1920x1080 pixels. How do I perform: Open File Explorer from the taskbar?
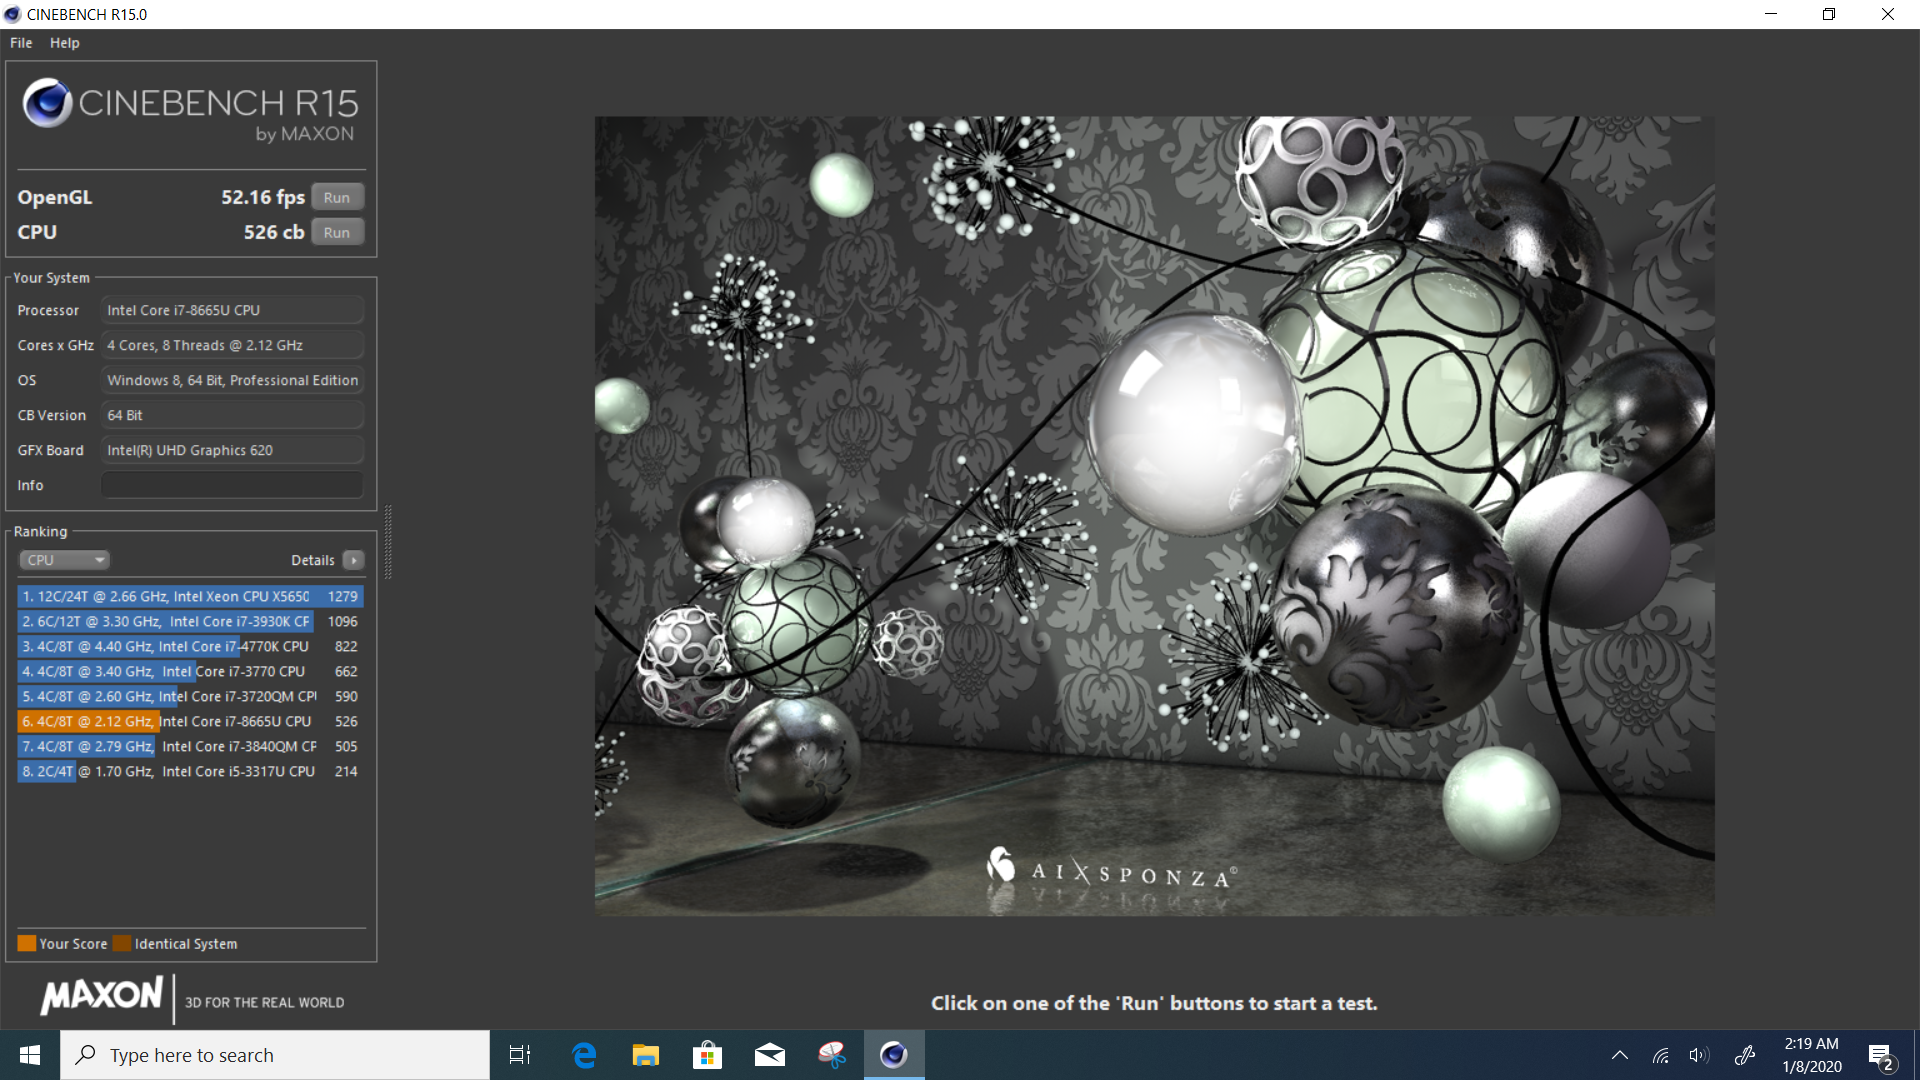[x=646, y=1055]
